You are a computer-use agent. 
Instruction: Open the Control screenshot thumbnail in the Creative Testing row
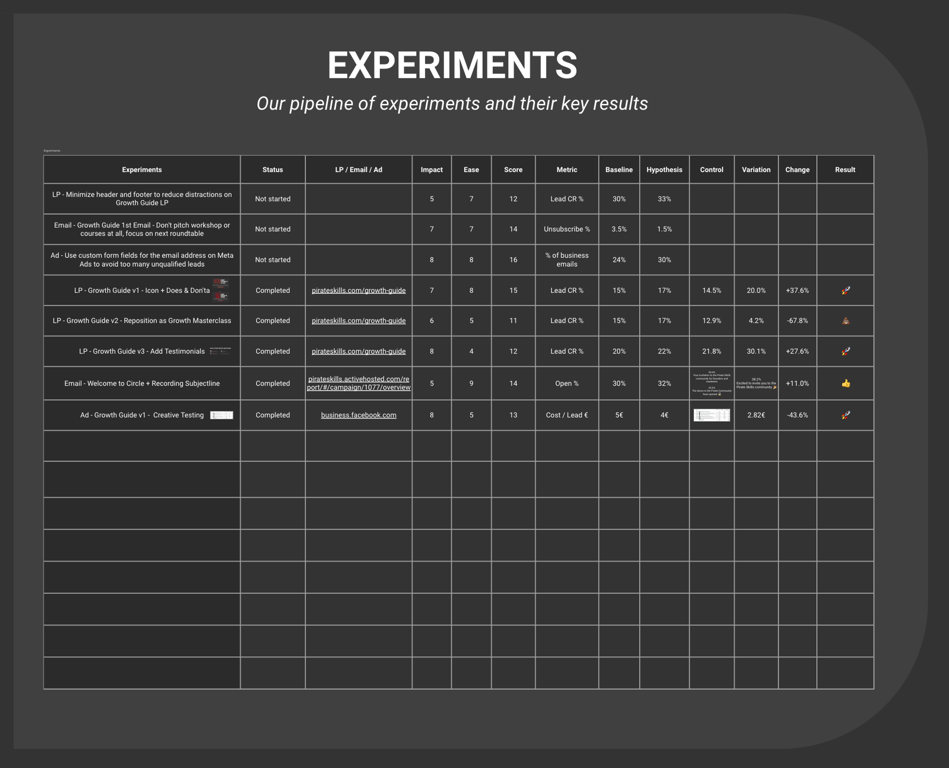[x=712, y=415]
